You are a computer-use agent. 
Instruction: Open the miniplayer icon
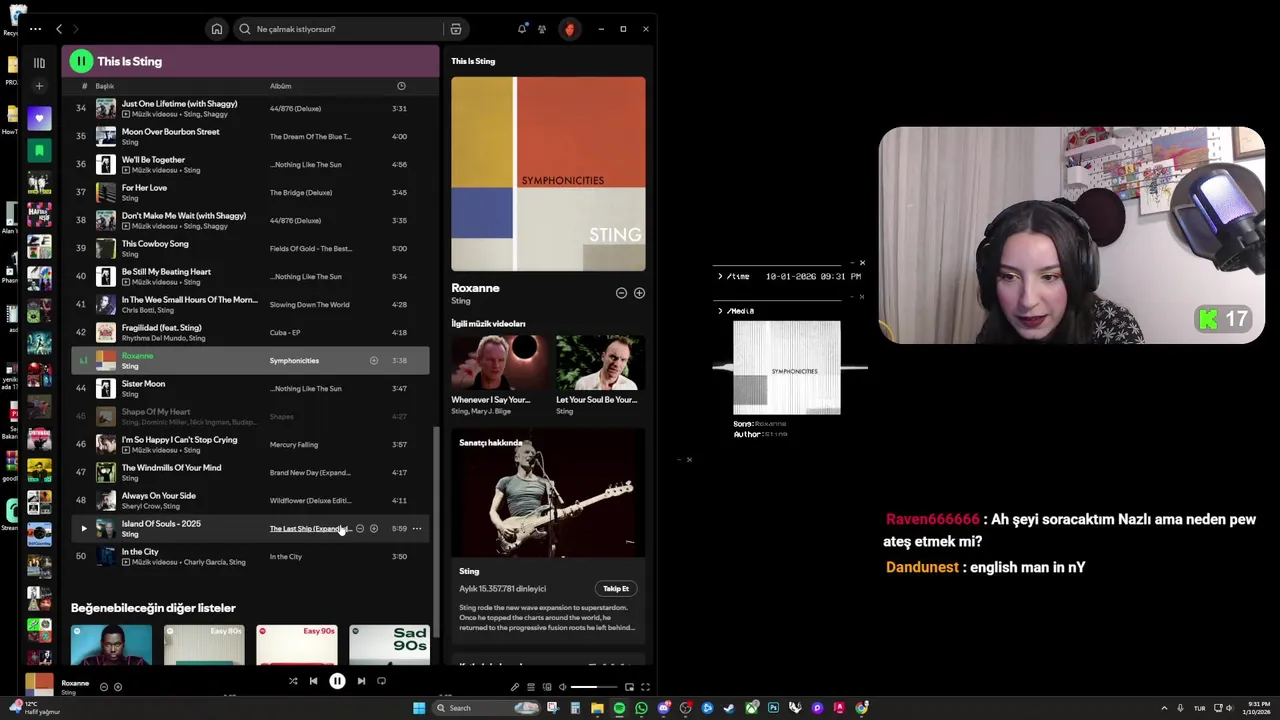629,687
